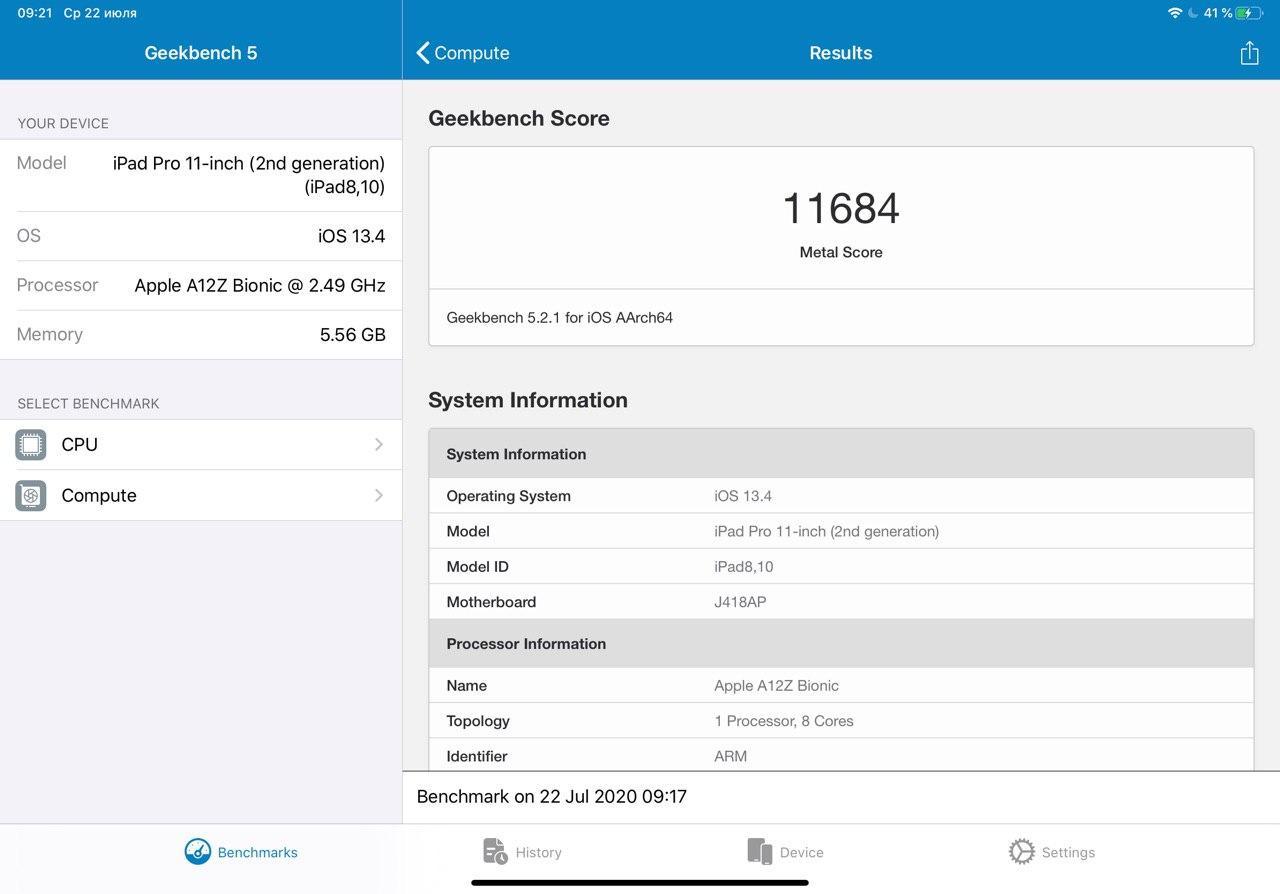
Task: Select the Operating System iOS 13.4 row
Action: 841,496
